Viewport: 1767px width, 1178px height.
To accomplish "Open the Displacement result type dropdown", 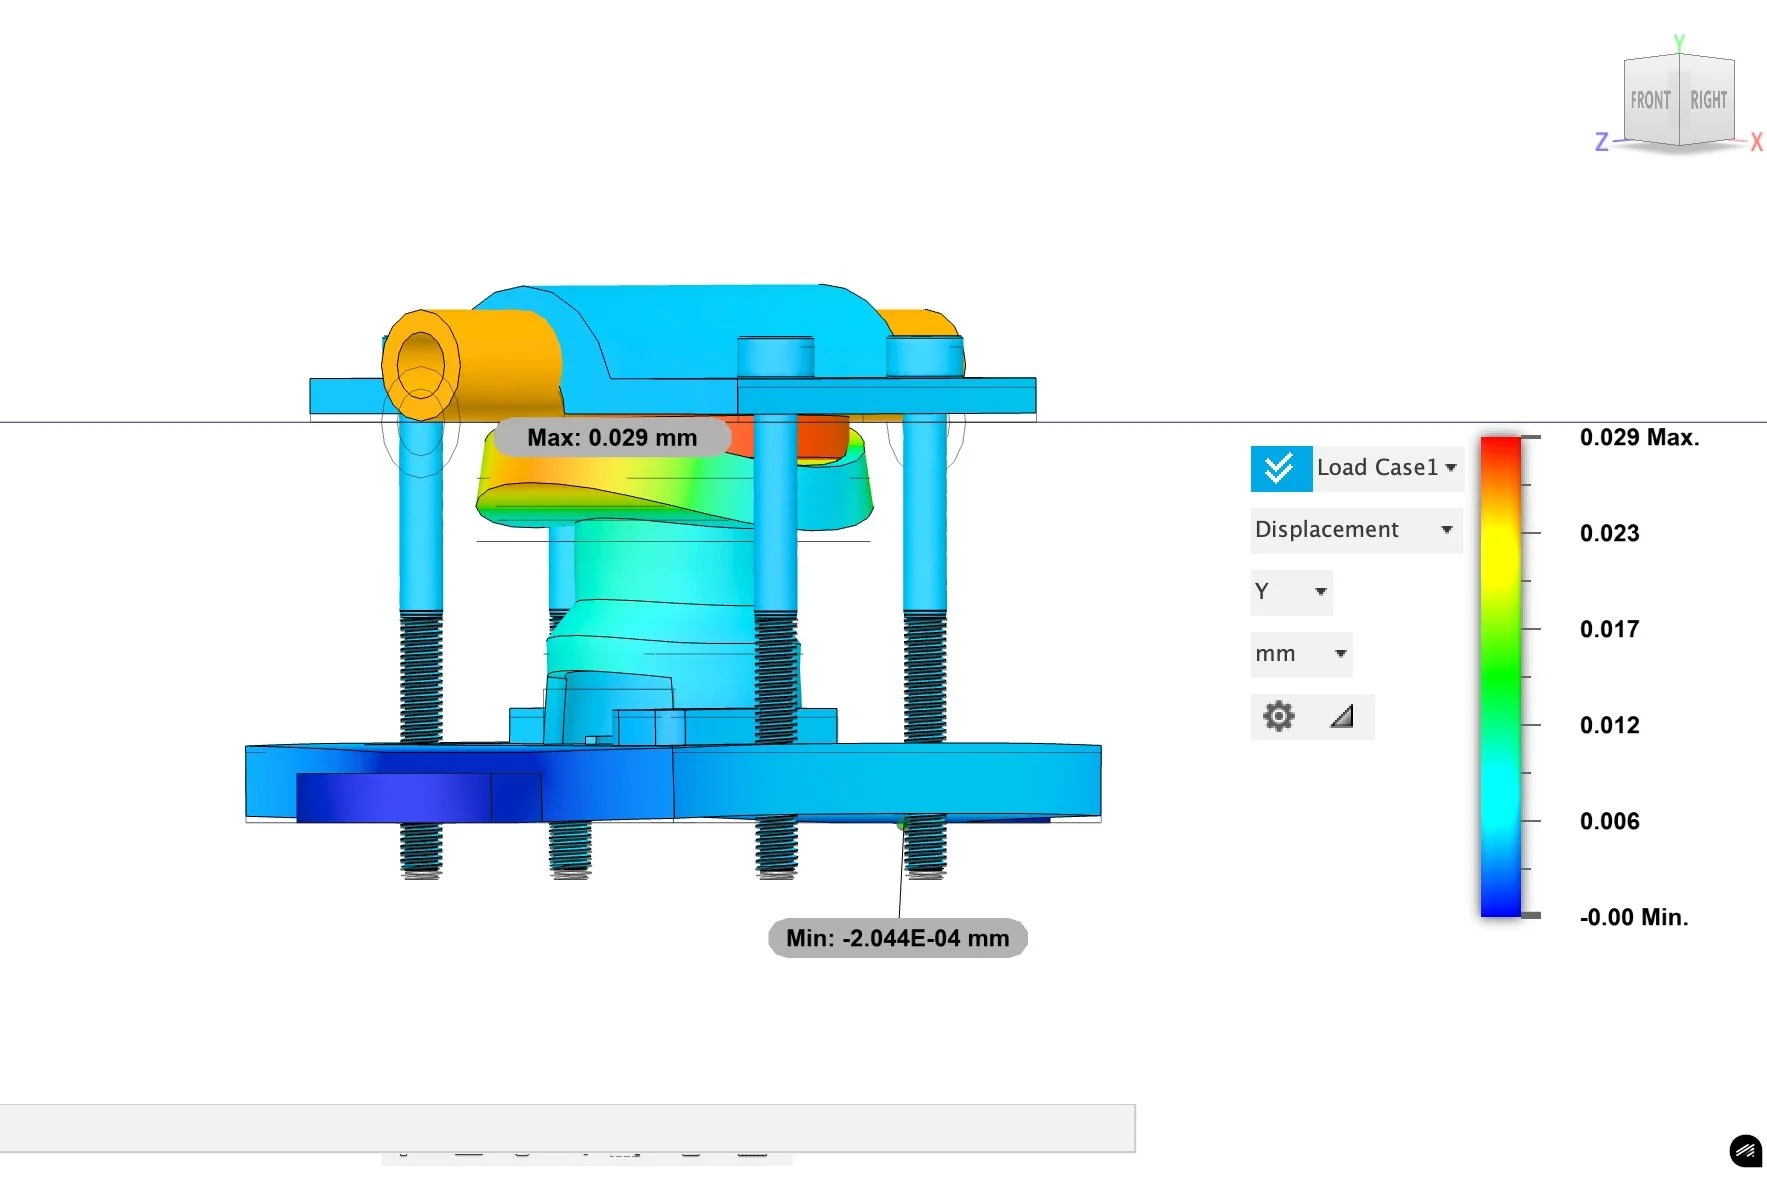I will pos(1356,530).
